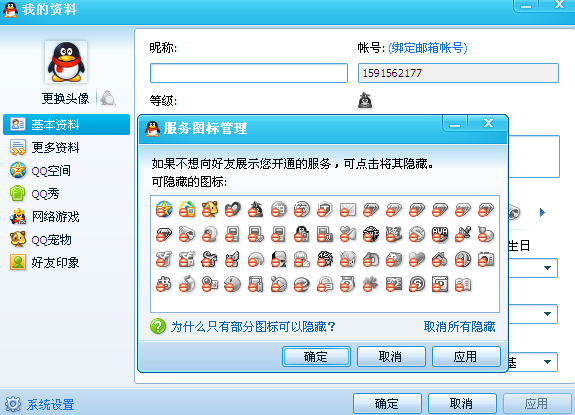575x415 pixels.
Task: Close the 服务图标管理 dialog
Action: (x=488, y=124)
